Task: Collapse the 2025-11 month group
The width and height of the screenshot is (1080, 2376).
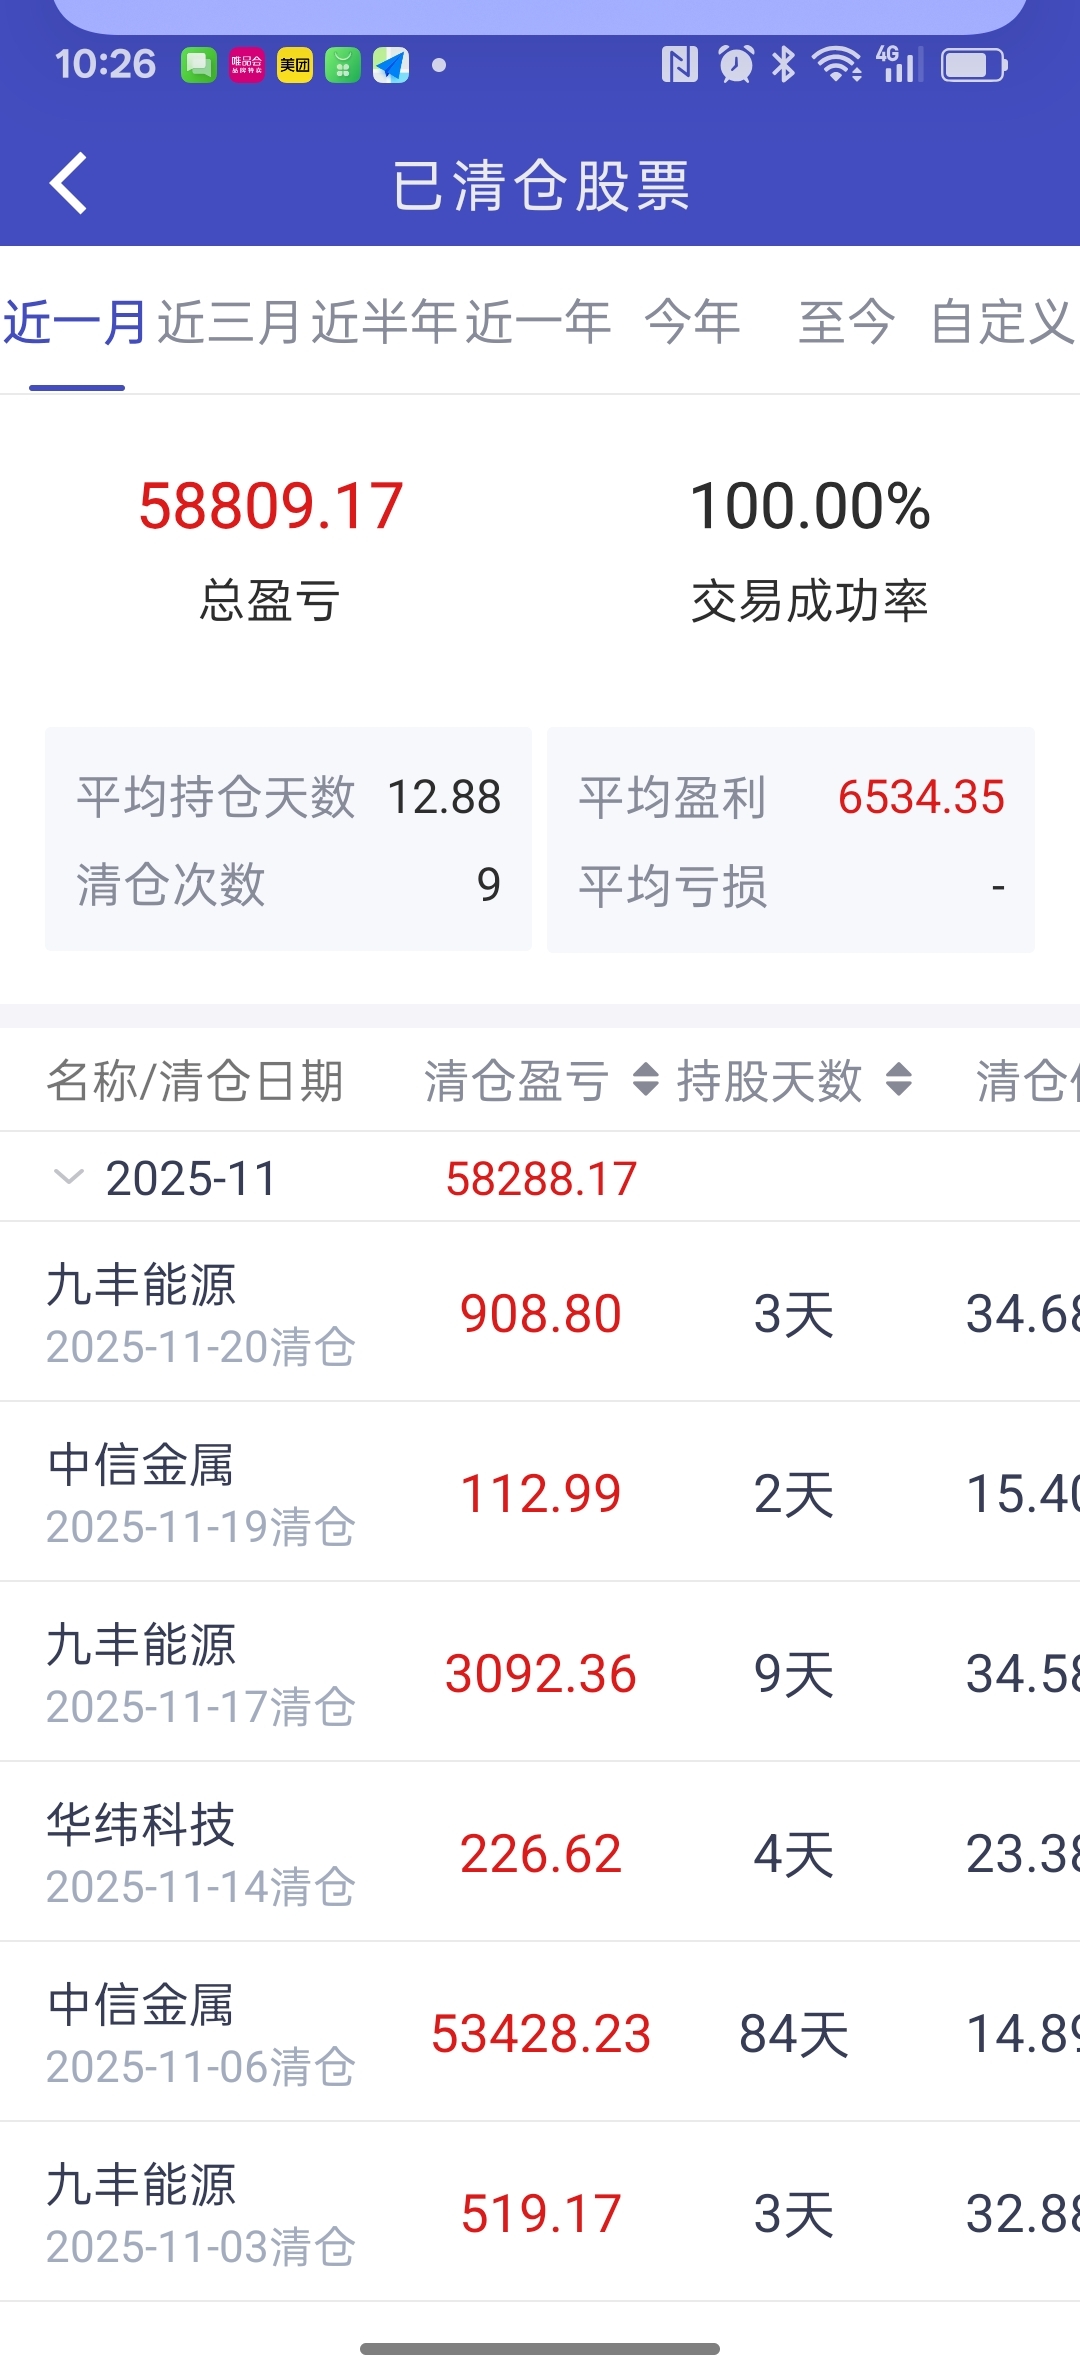Action: point(68,1177)
